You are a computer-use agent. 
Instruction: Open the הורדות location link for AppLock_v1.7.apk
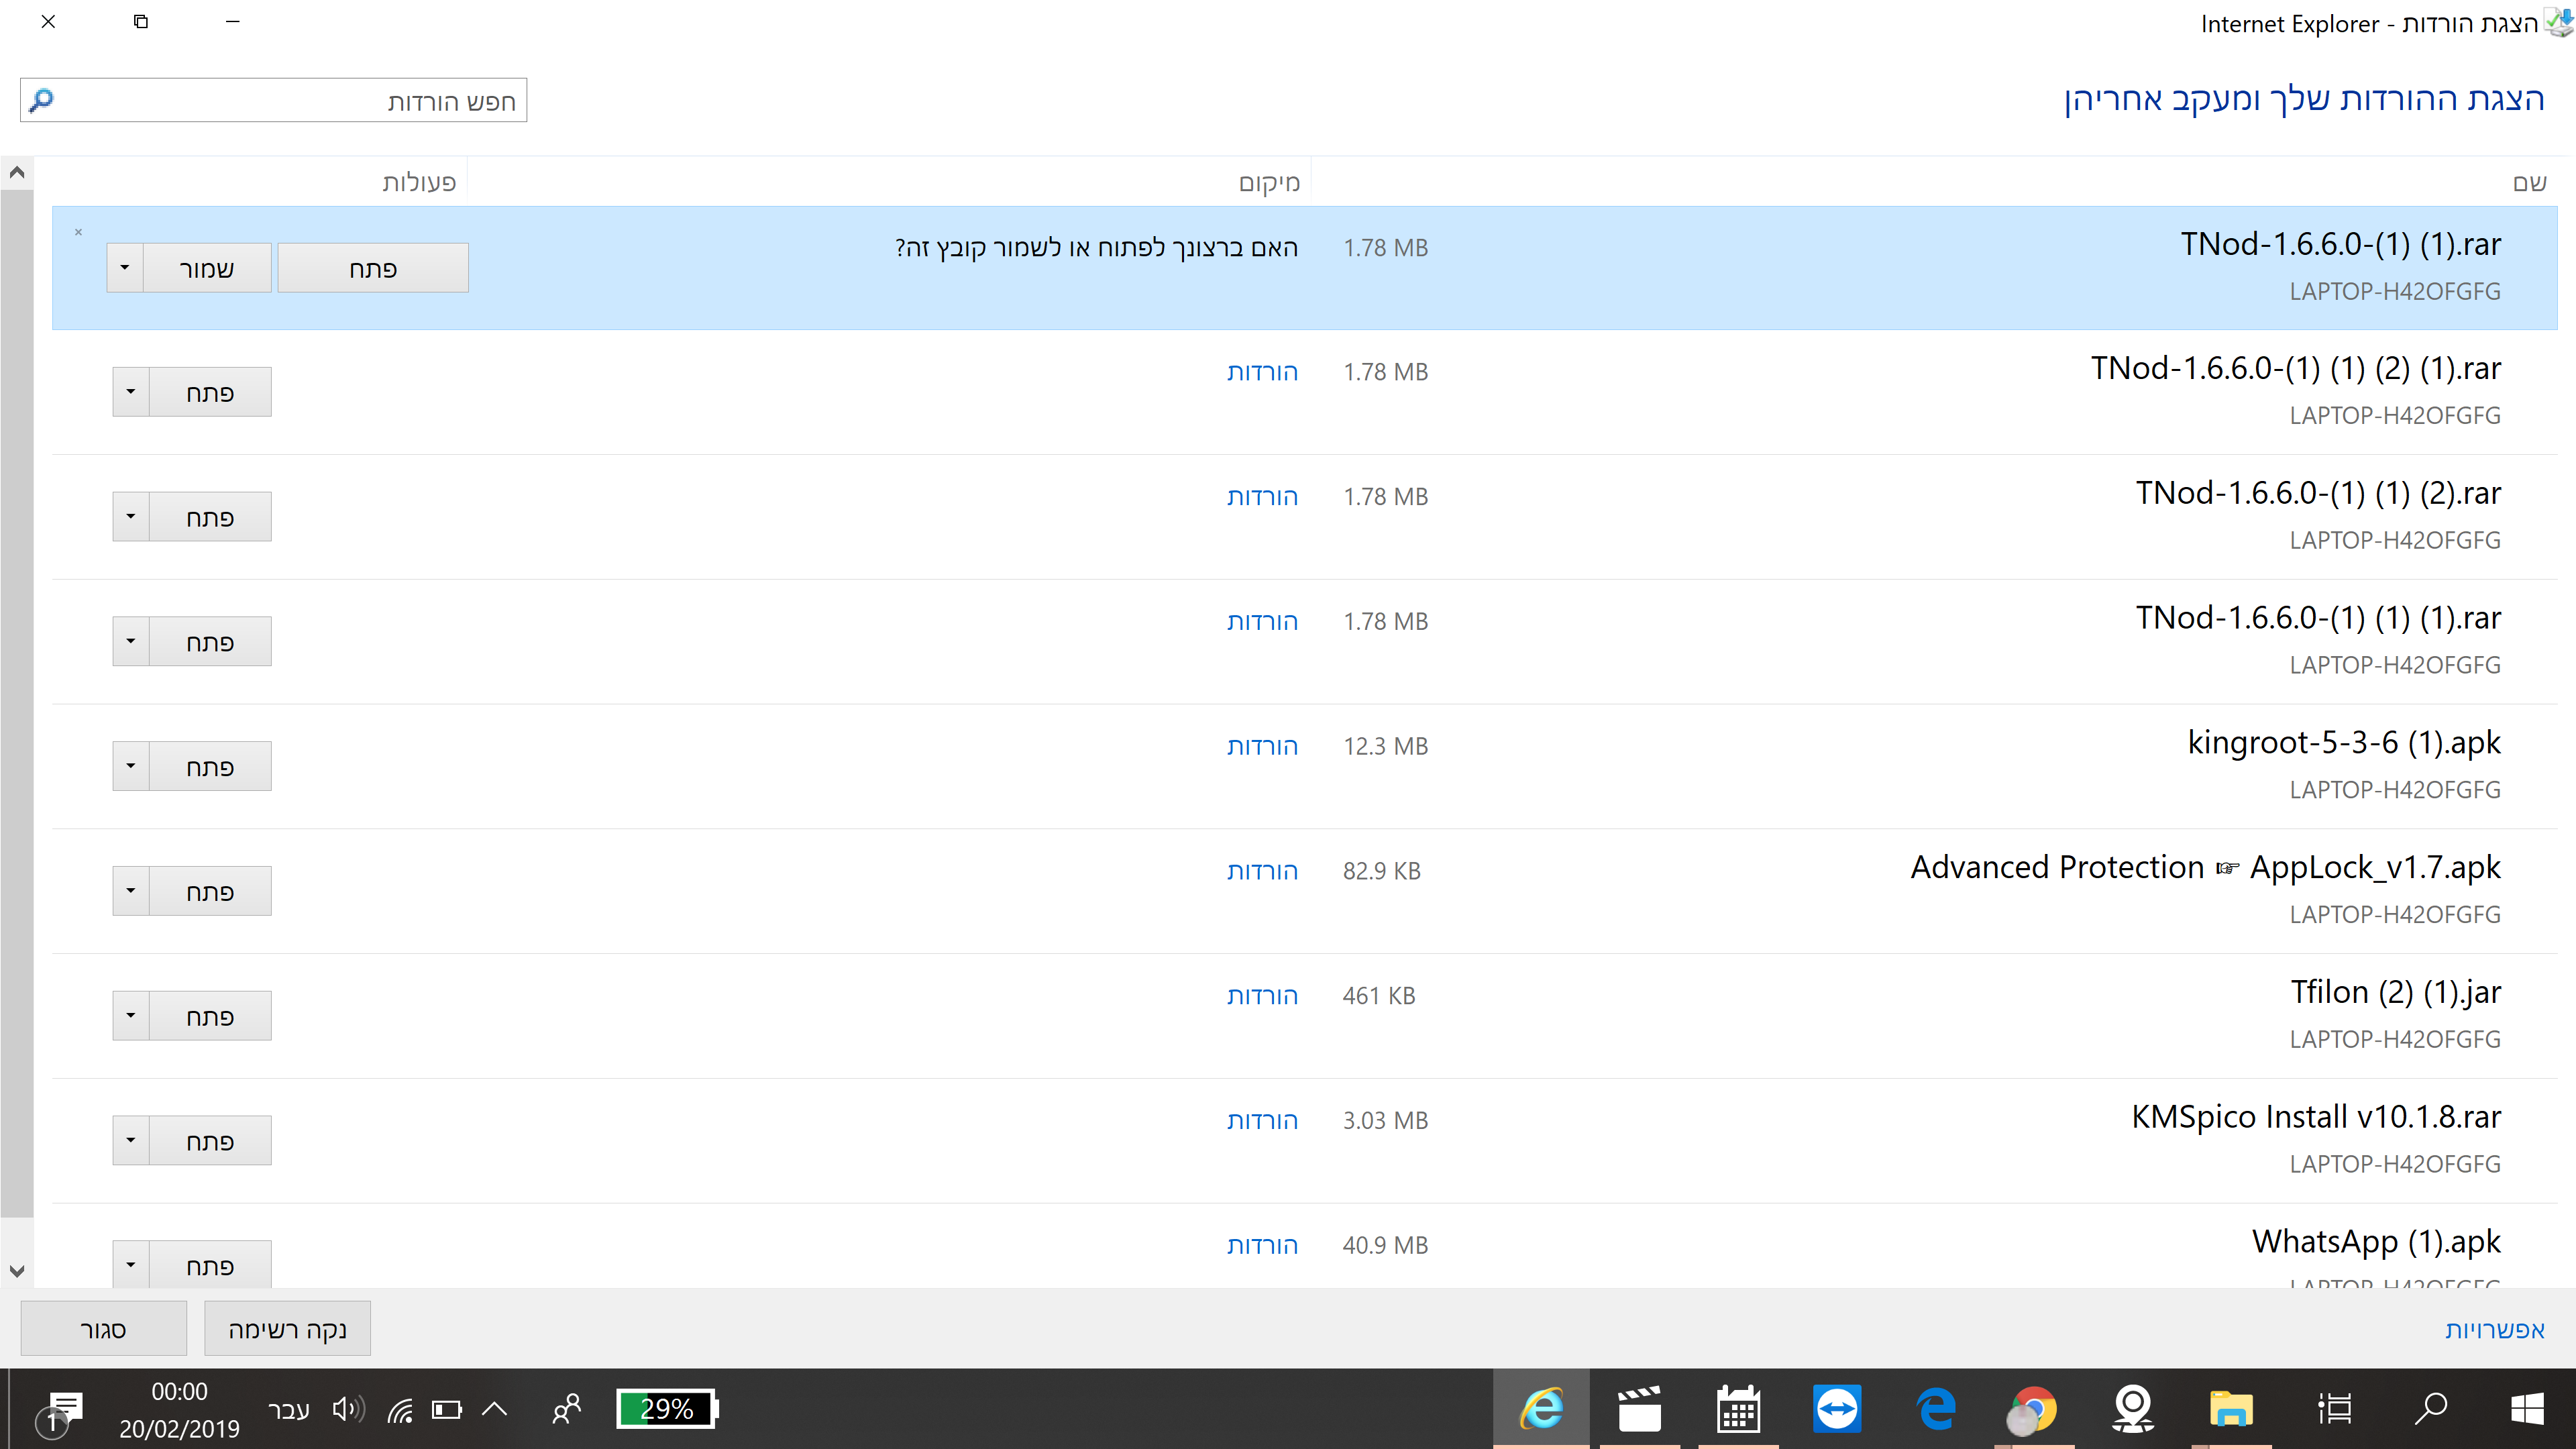pos(1262,871)
